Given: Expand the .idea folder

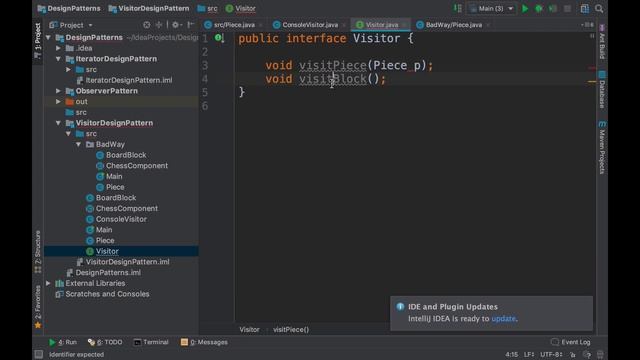Looking at the screenshot, I should 58,48.
